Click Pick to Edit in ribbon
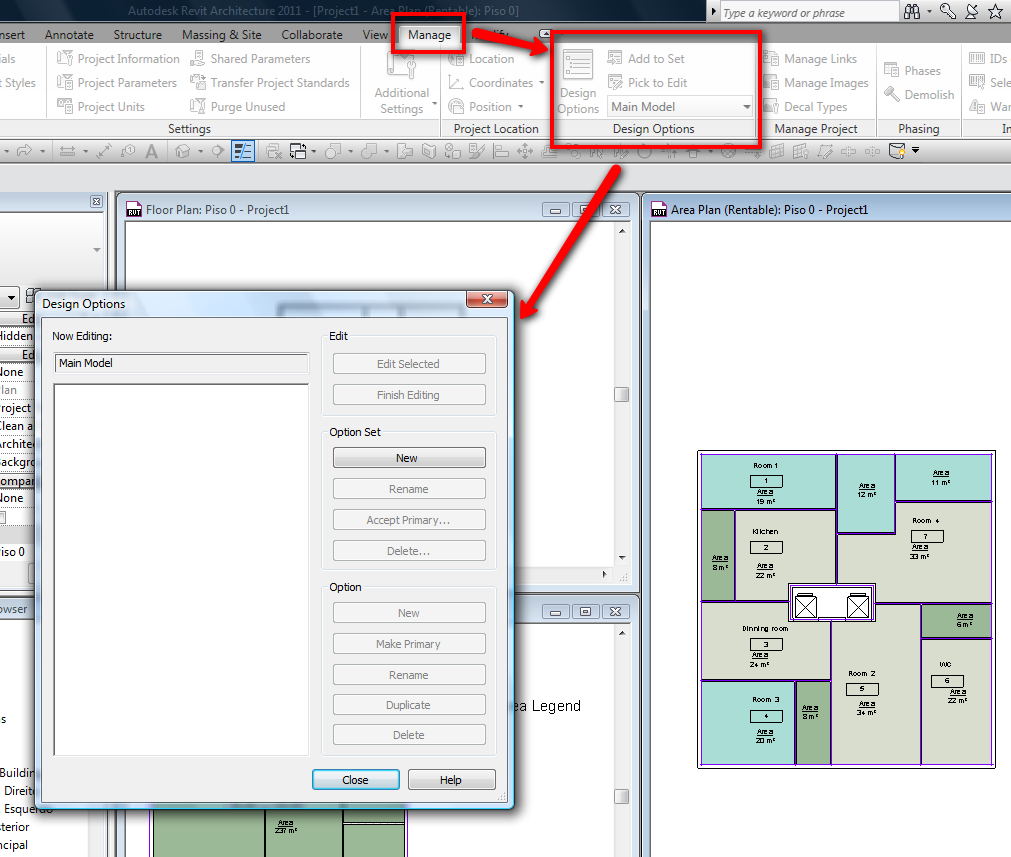 647,83
